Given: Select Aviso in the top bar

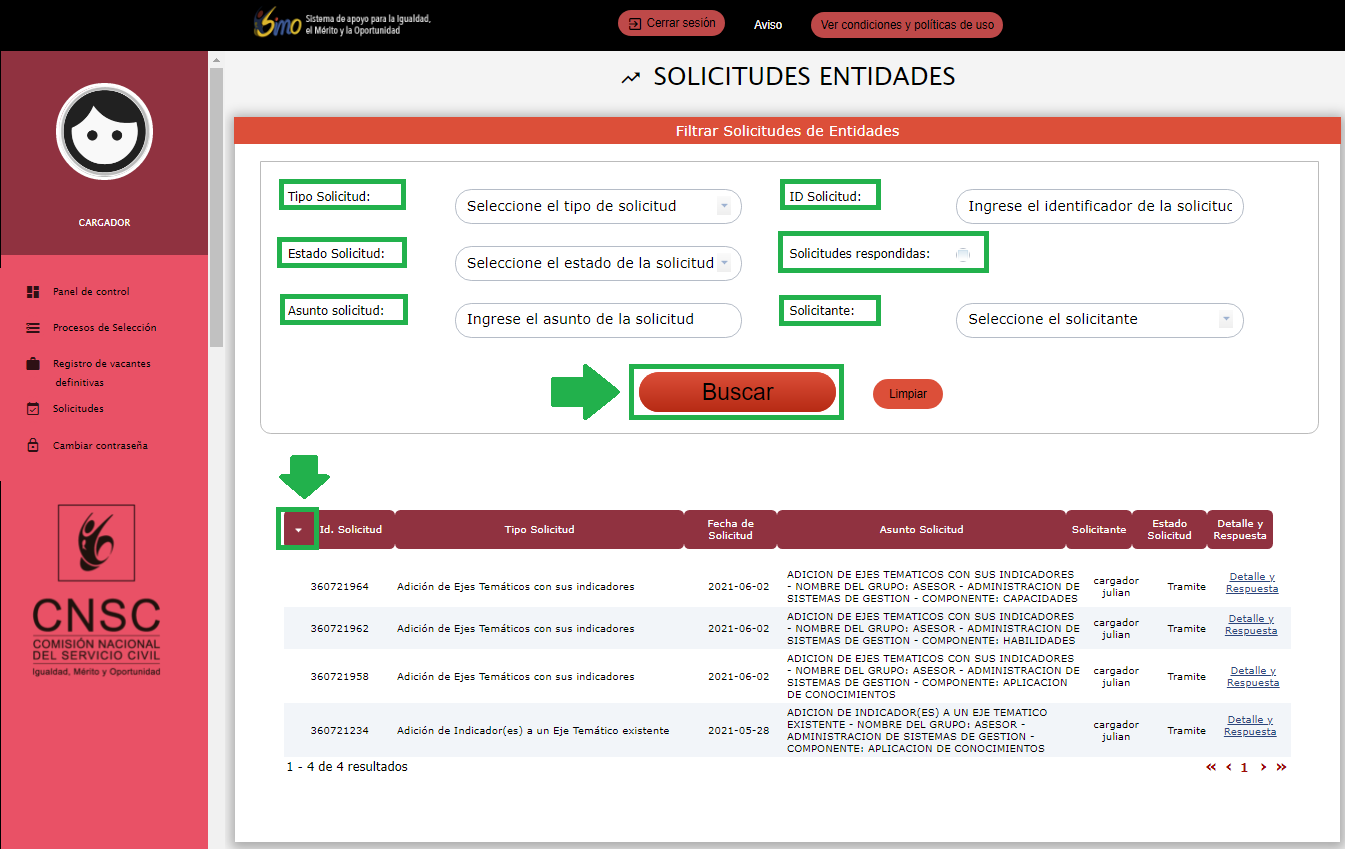Looking at the screenshot, I should (768, 25).
